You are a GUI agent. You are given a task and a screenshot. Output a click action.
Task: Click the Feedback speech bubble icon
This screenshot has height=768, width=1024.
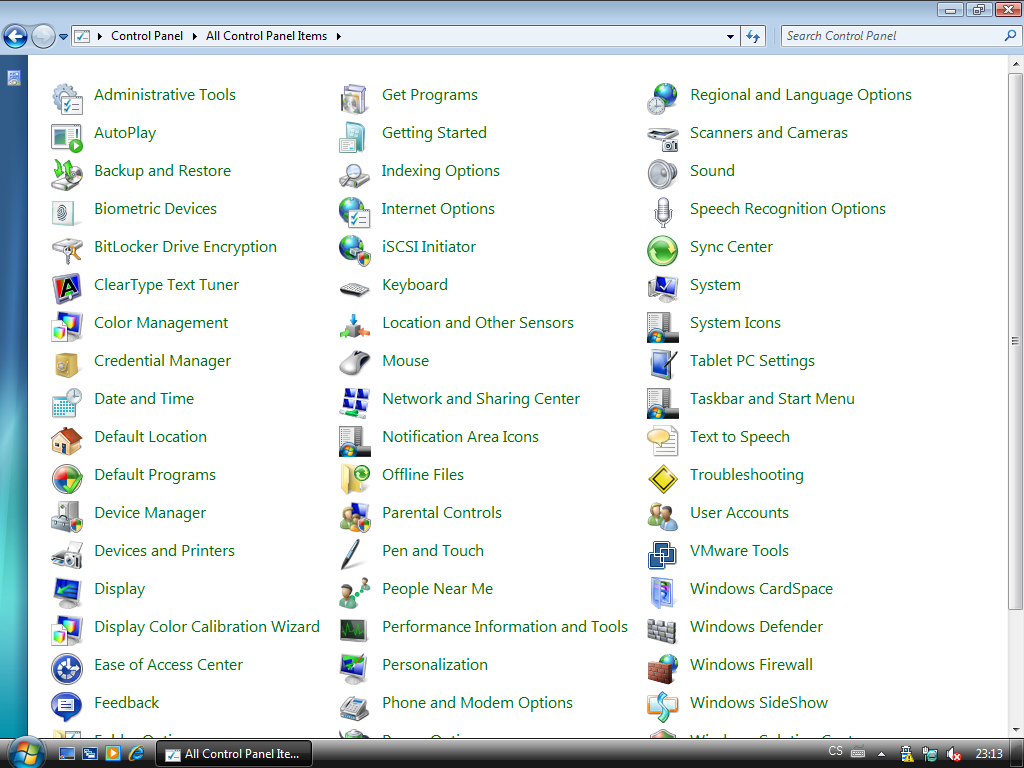pyautogui.click(x=67, y=706)
